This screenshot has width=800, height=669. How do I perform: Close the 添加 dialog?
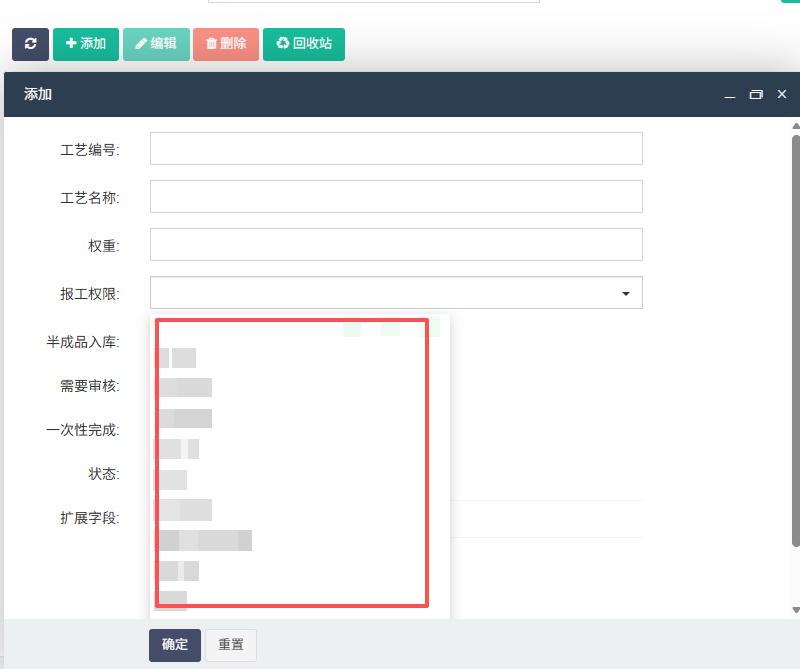782,94
